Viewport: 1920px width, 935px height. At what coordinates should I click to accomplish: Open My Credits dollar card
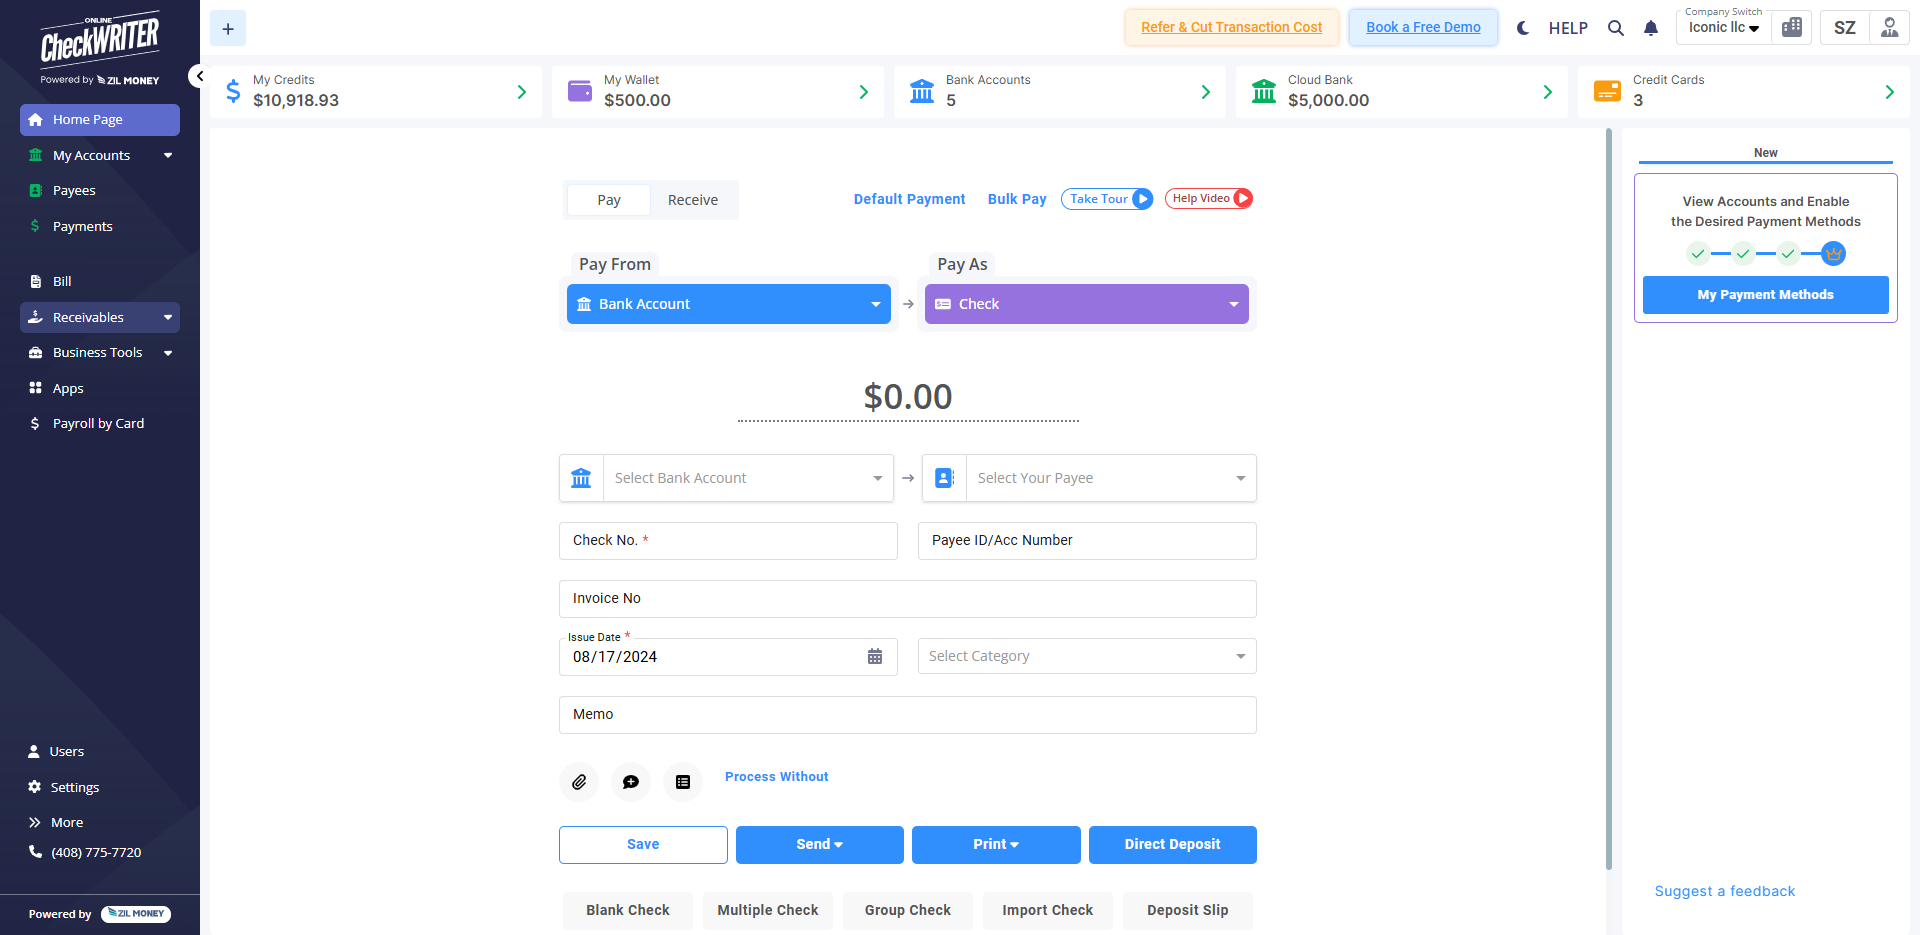coord(376,92)
